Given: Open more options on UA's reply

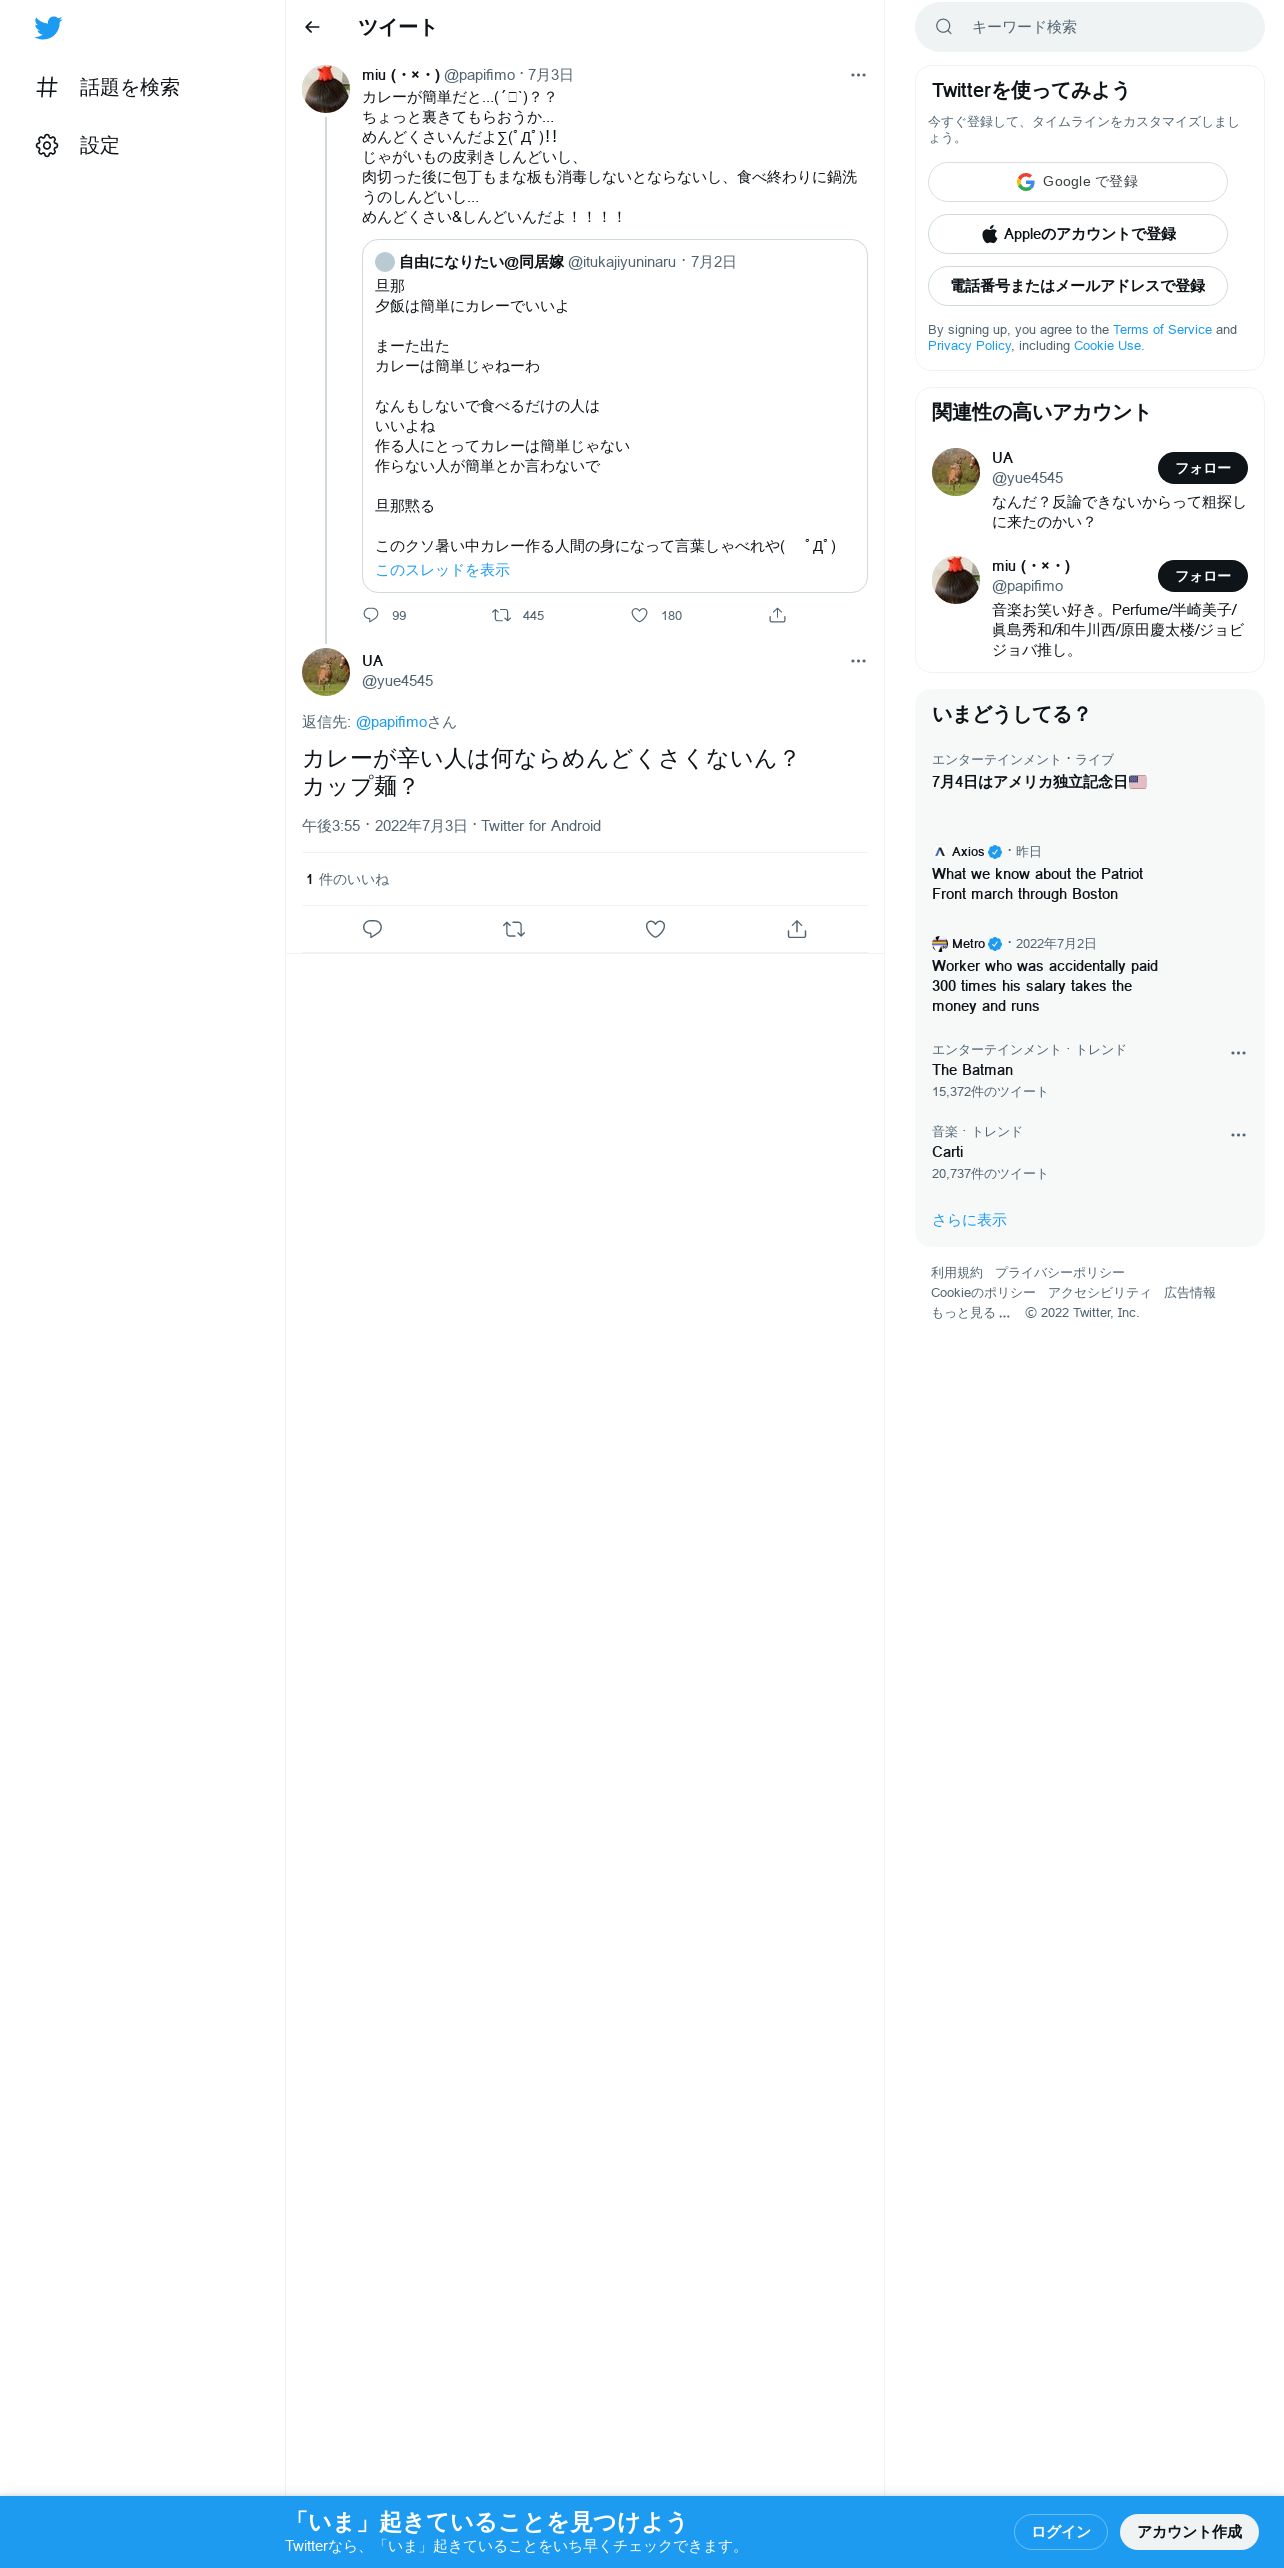Looking at the screenshot, I should [858, 661].
